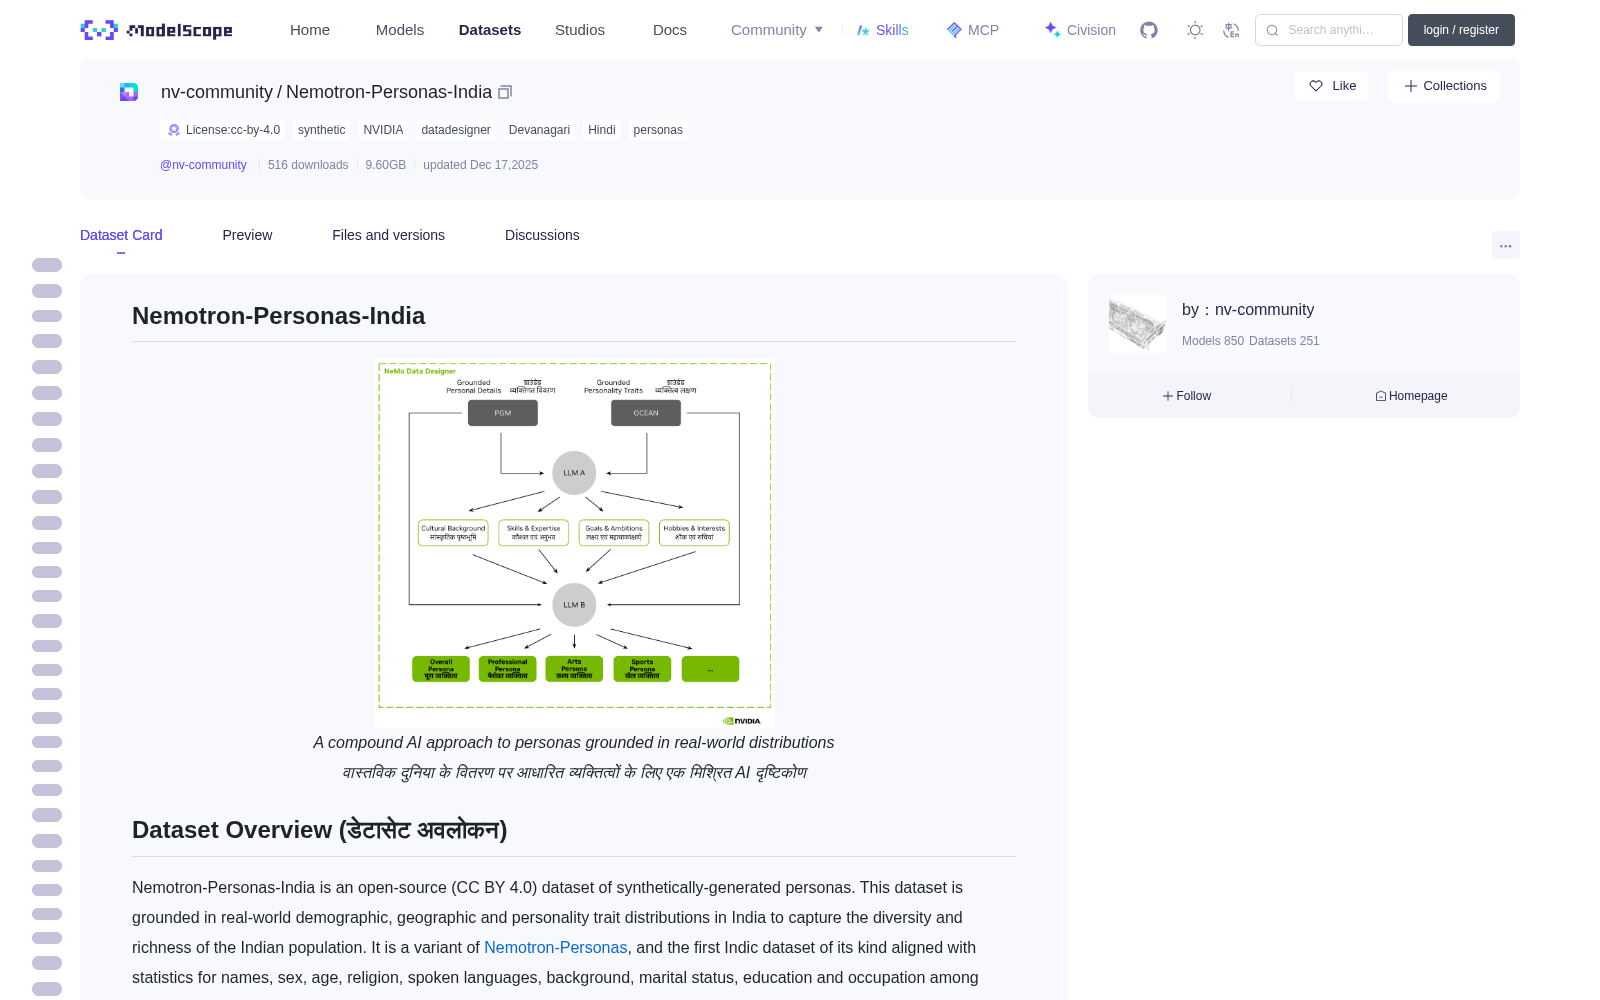Add the dataset to Collections
The height and width of the screenshot is (1000, 1600).
[1444, 86]
